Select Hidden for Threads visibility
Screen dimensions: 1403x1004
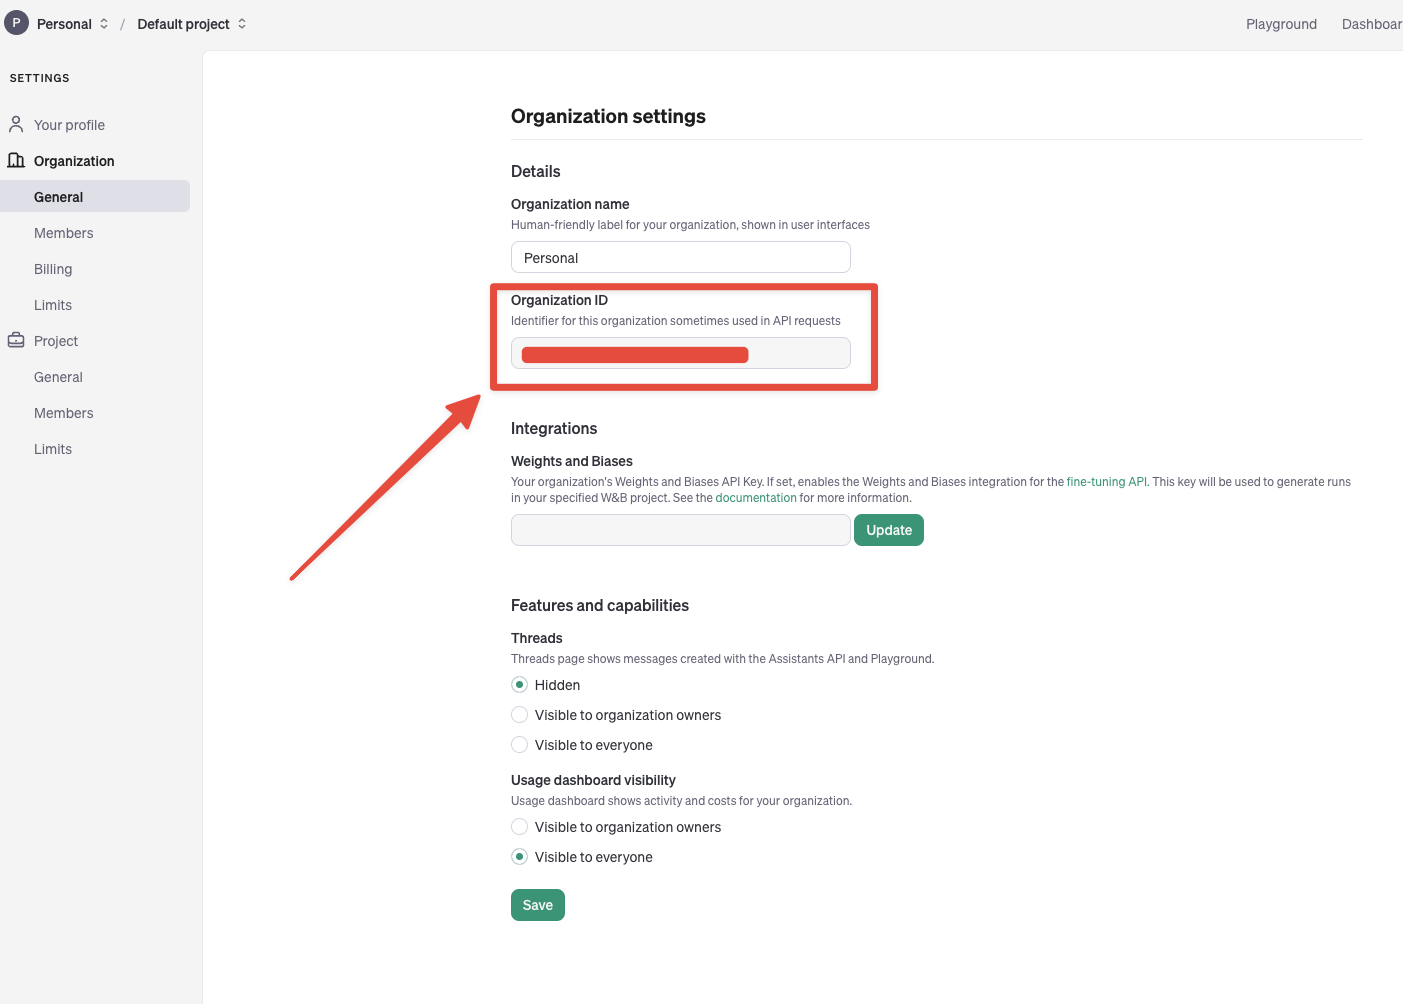pos(520,685)
